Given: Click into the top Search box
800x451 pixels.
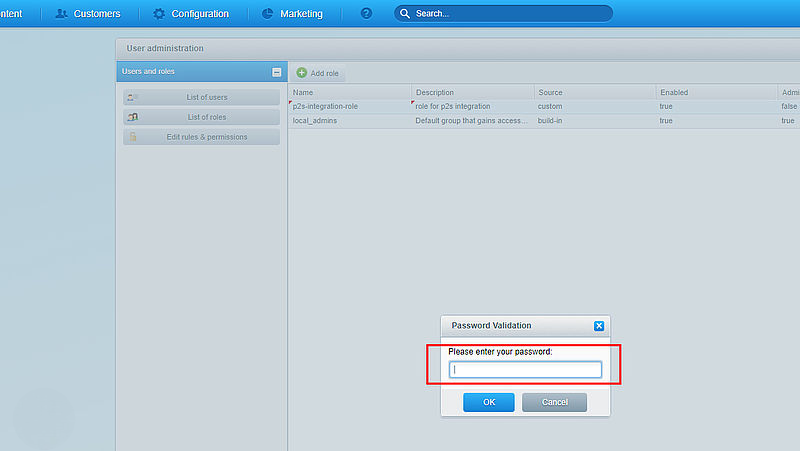Looking at the screenshot, I should [510, 14].
